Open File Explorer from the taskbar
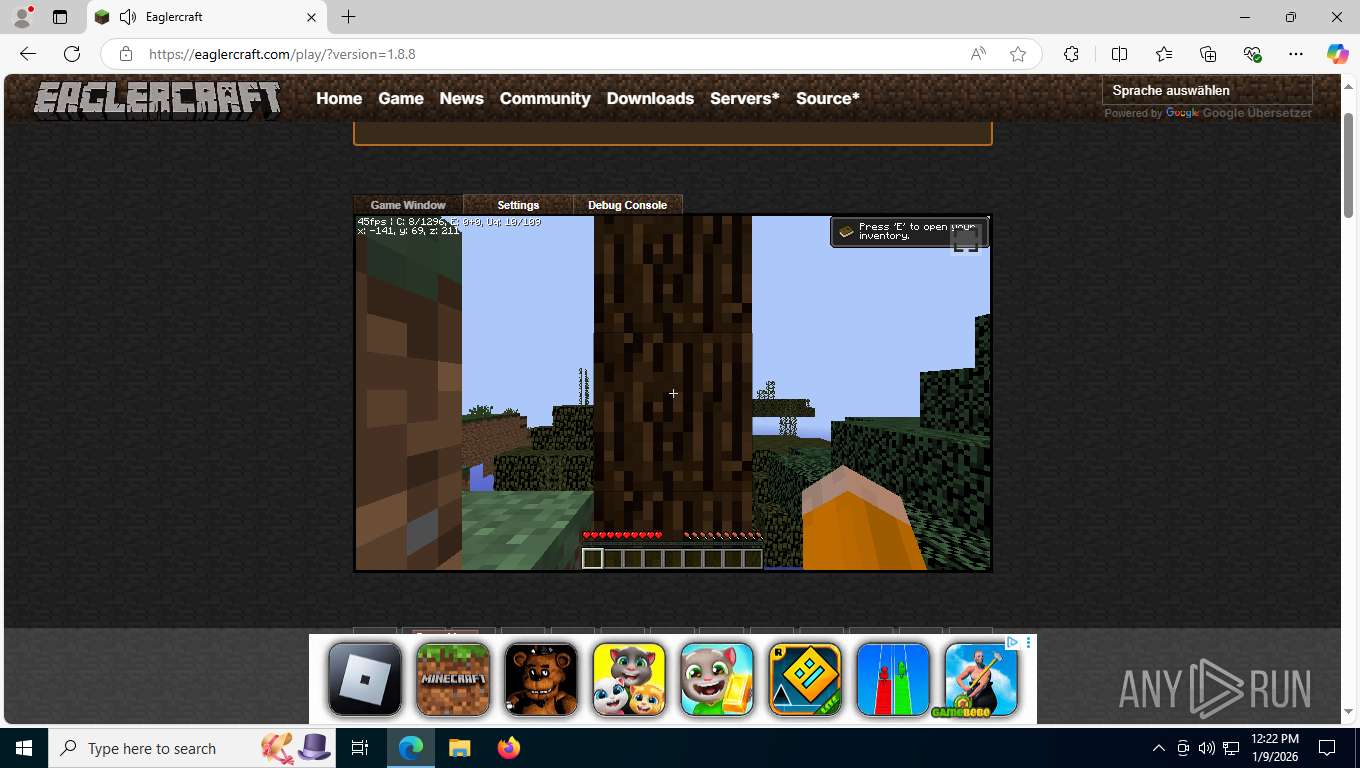The width and height of the screenshot is (1360, 768). click(459, 748)
